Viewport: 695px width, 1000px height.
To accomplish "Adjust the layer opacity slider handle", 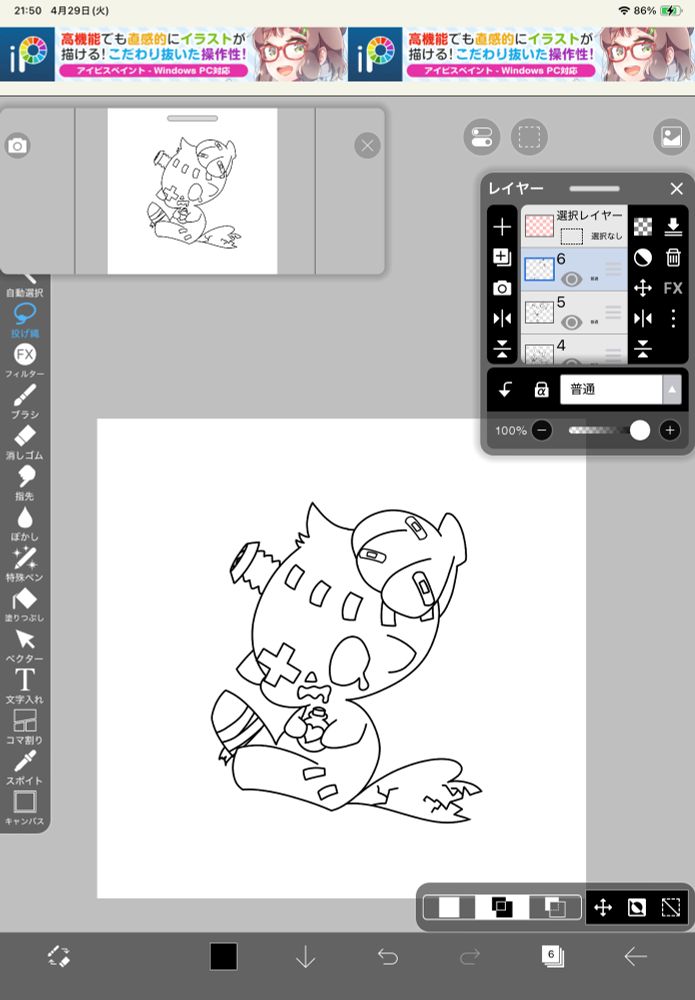I will click(x=640, y=430).
